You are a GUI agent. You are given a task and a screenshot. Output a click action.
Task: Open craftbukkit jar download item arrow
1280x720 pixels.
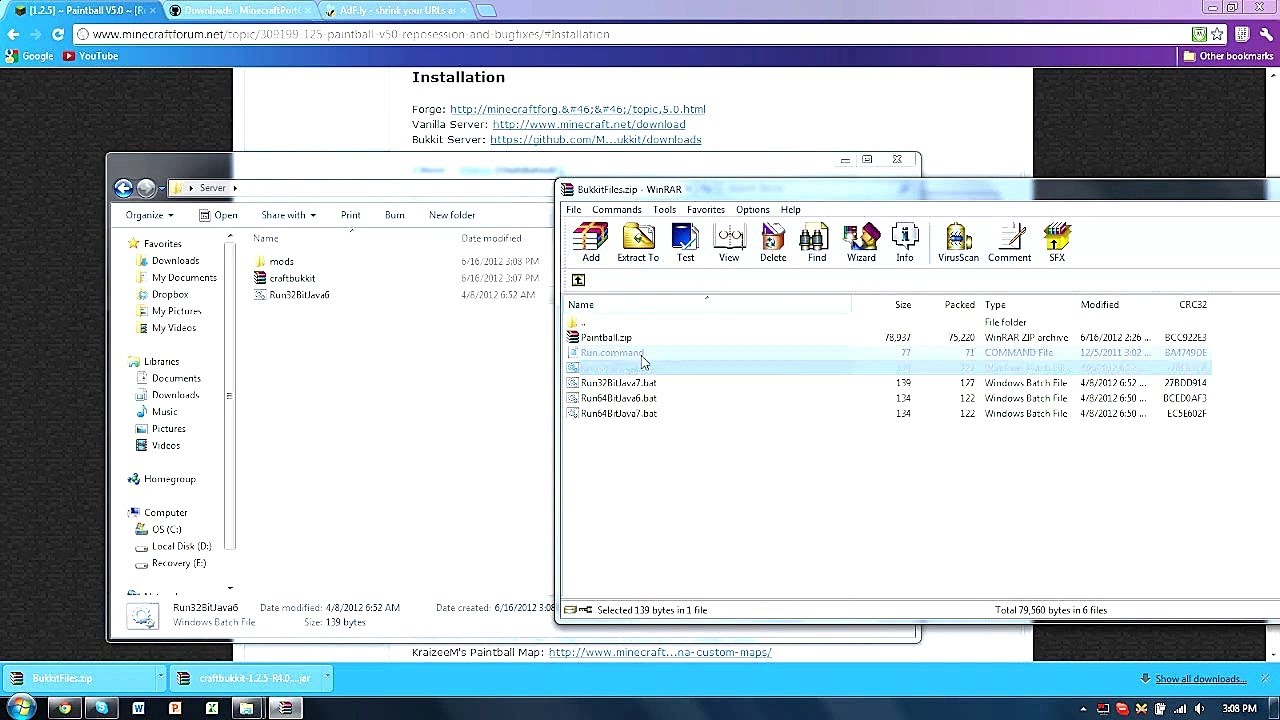[x=327, y=678]
